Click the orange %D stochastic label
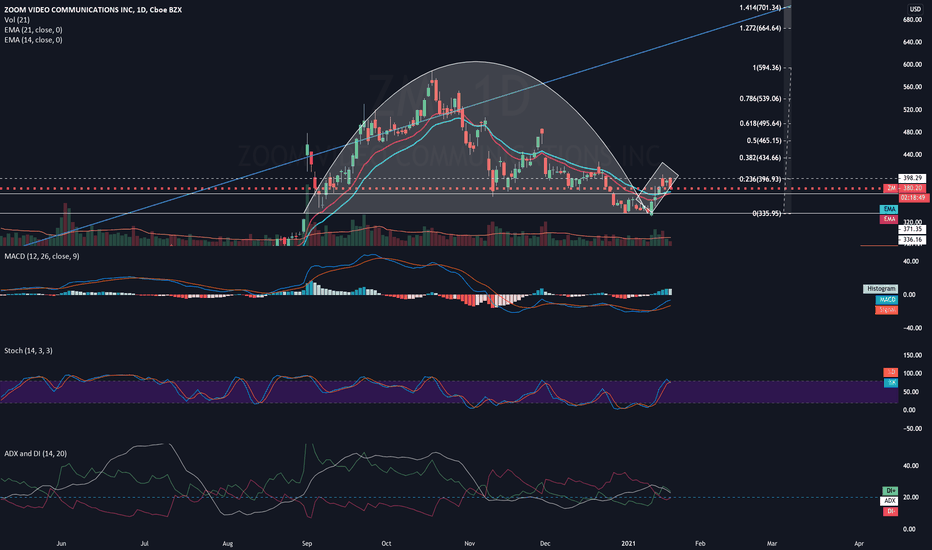The height and width of the screenshot is (550, 932). pyautogui.click(x=890, y=372)
